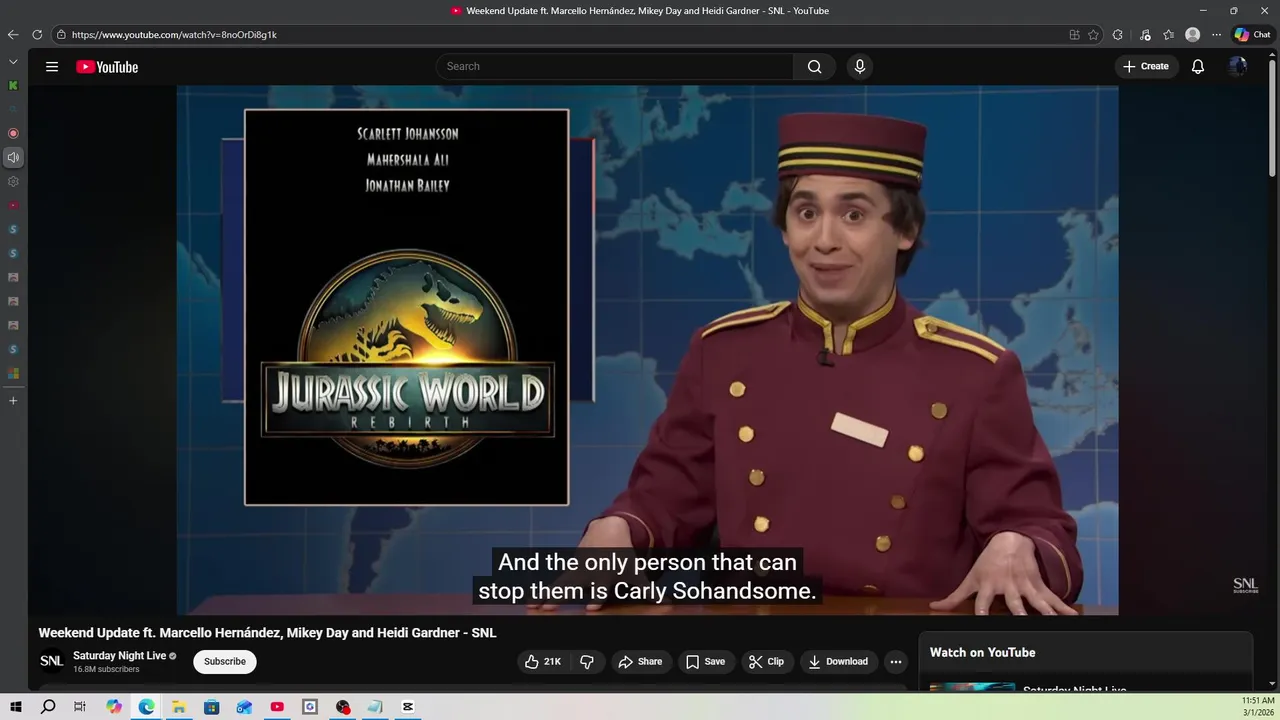
Task: Open the red YouTube taskbar app
Action: (277, 707)
